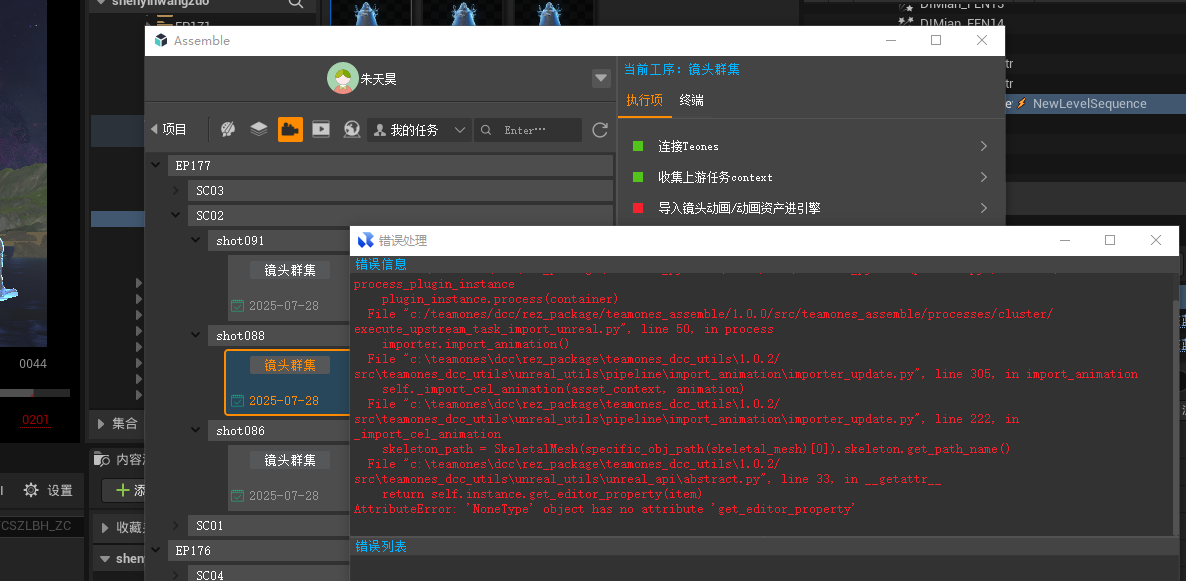Screen dimensions: 1186x581
Task: Click the calendar icon under shot086
Action: coord(237,496)
